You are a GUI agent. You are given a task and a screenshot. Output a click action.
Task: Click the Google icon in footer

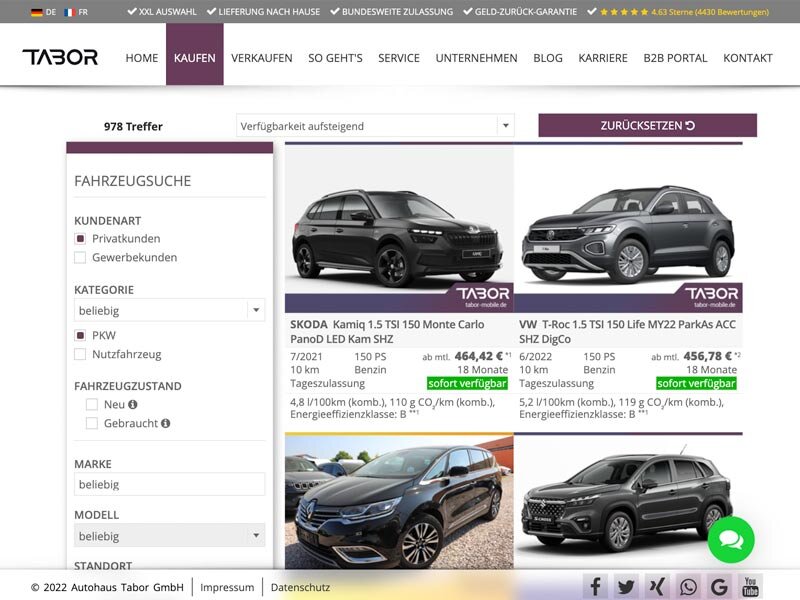pyautogui.click(x=718, y=587)
